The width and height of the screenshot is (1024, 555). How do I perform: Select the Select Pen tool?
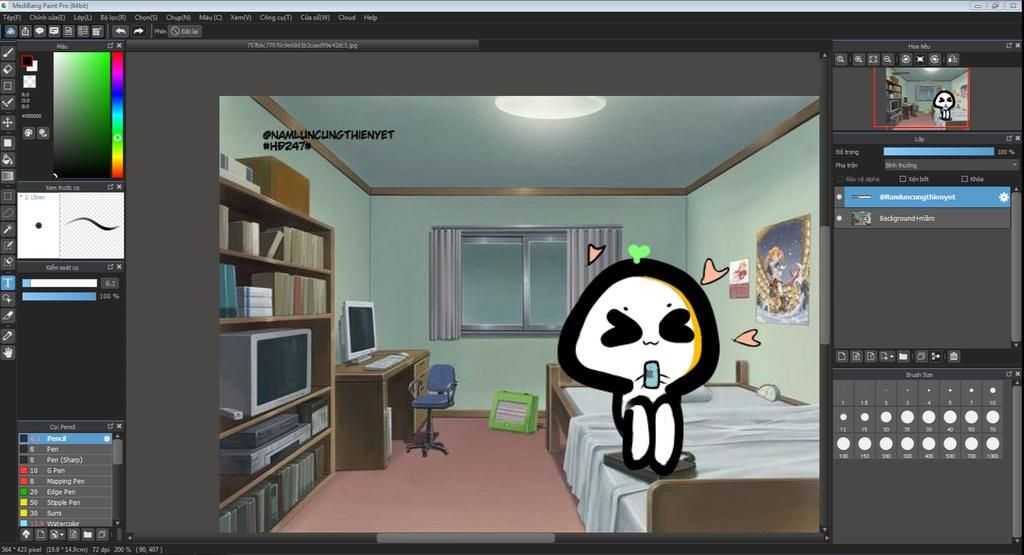click(8, 246)
